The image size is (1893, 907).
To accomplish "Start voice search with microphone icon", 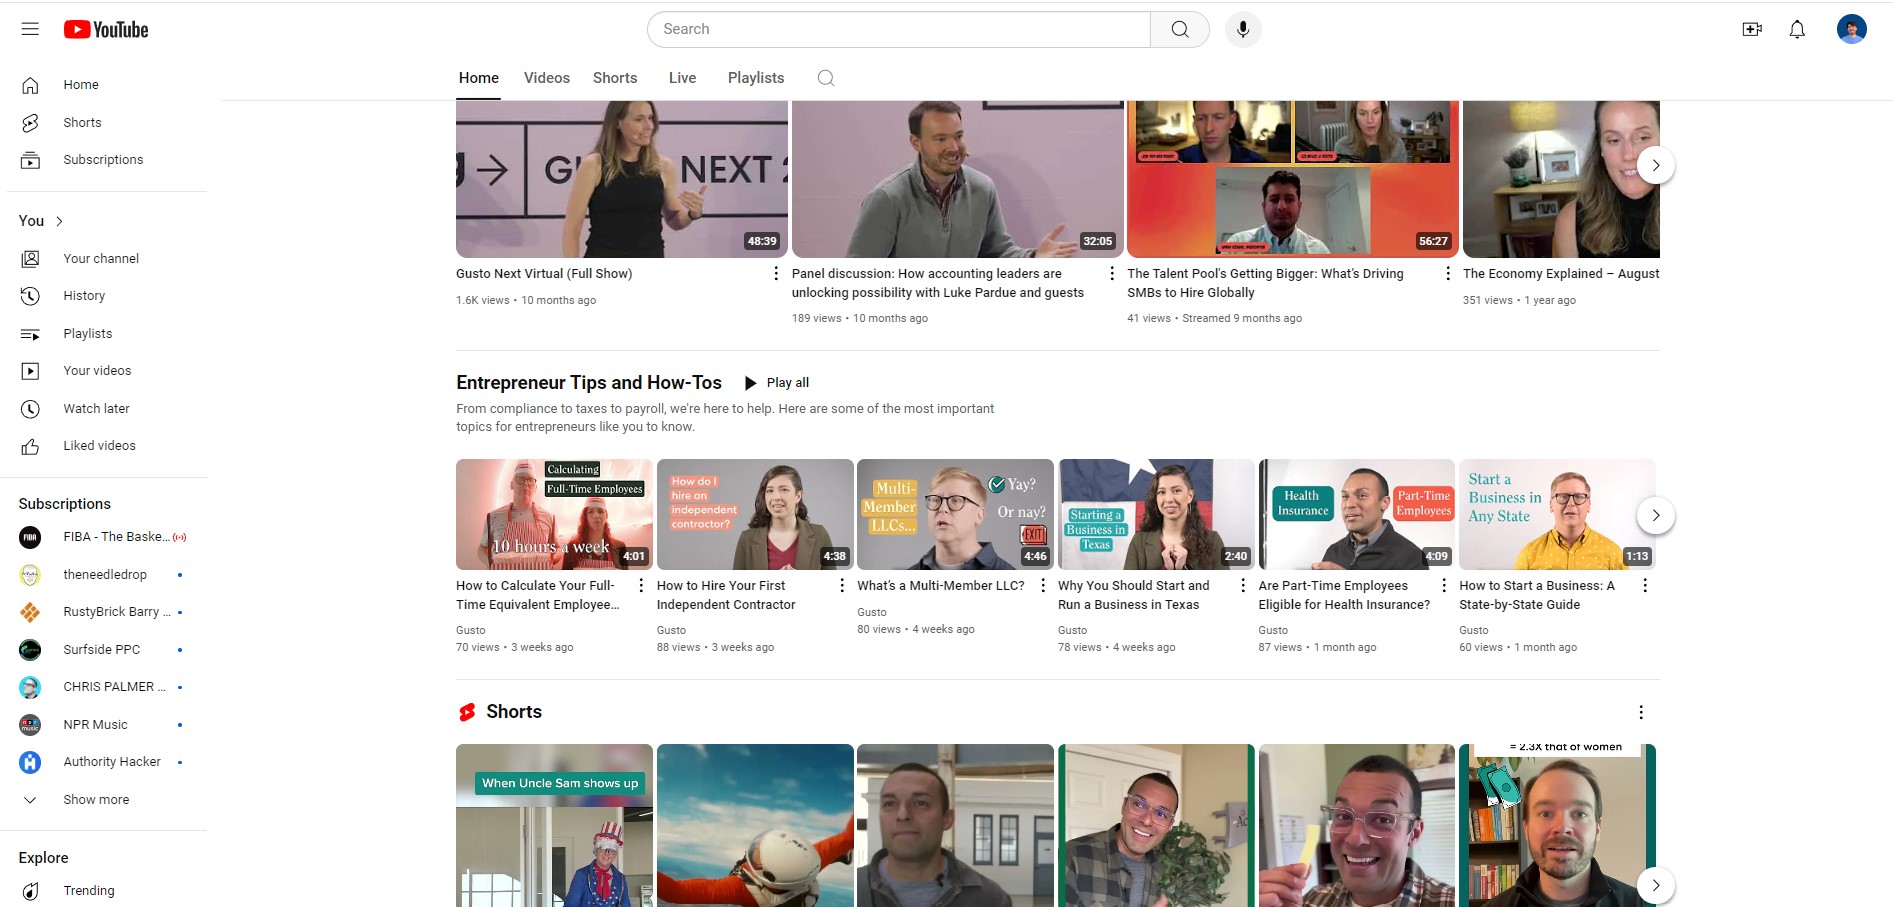I will [1243, 29].
